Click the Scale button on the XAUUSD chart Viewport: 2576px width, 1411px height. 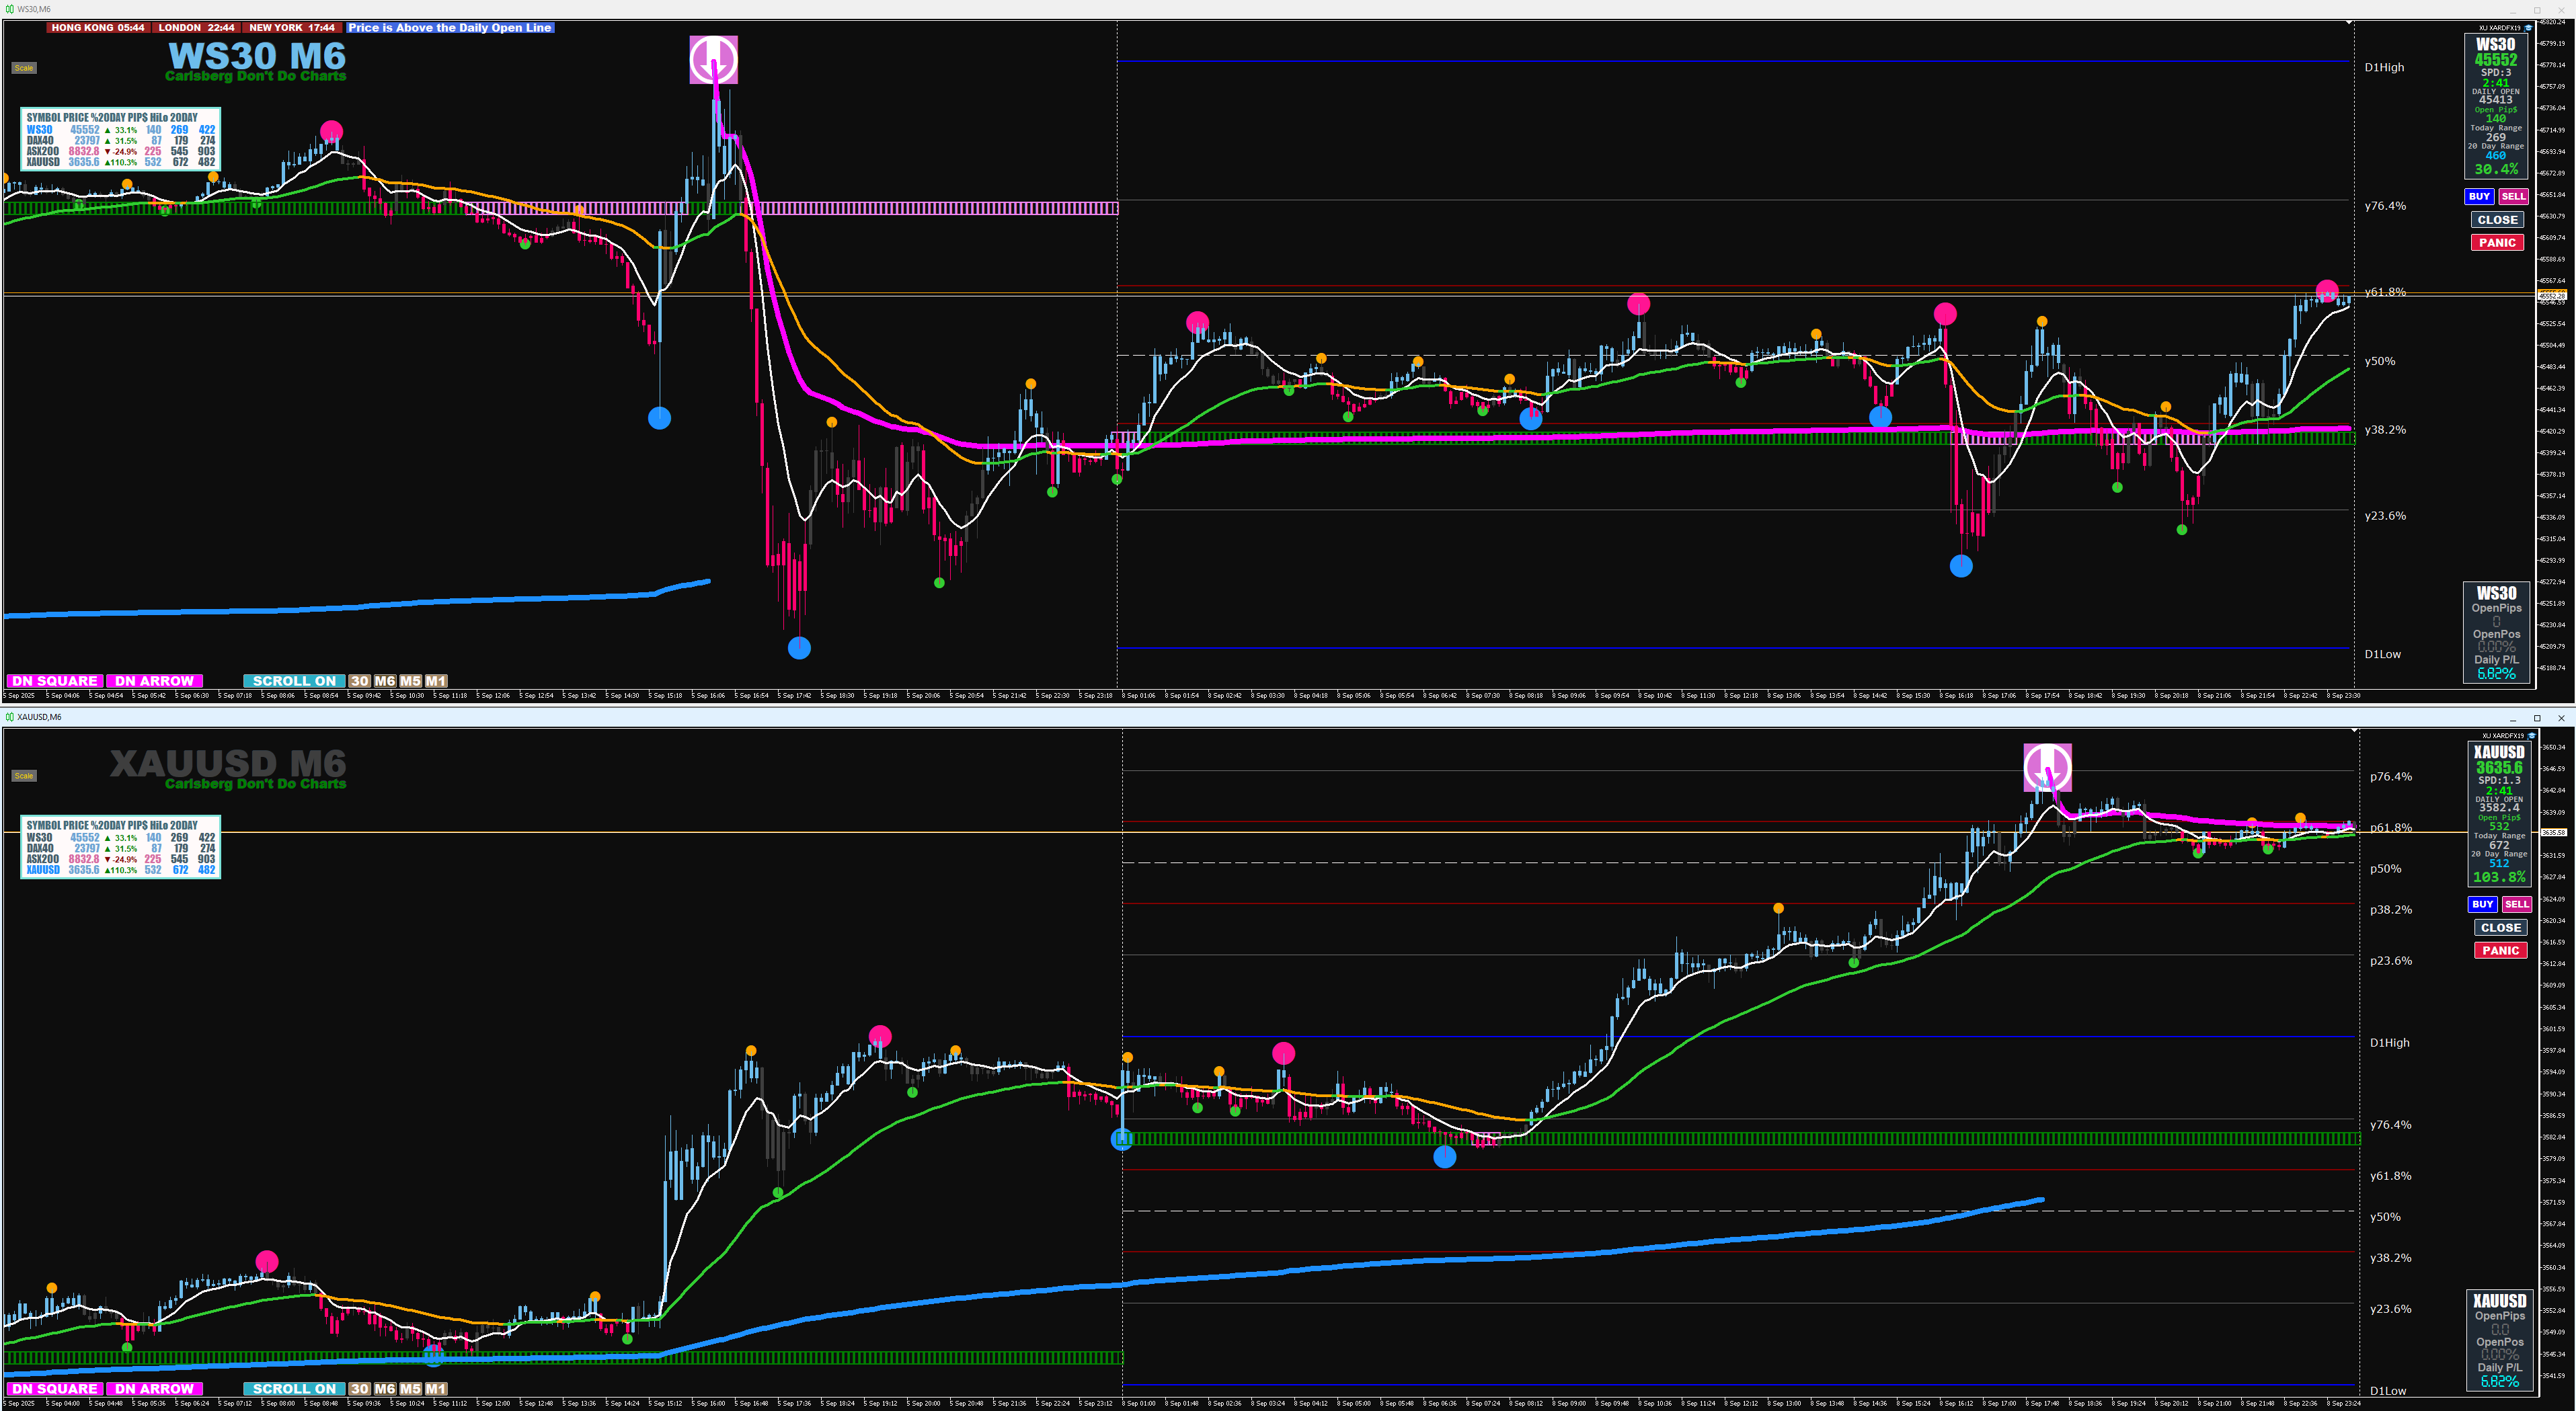(x=23, y=776)
